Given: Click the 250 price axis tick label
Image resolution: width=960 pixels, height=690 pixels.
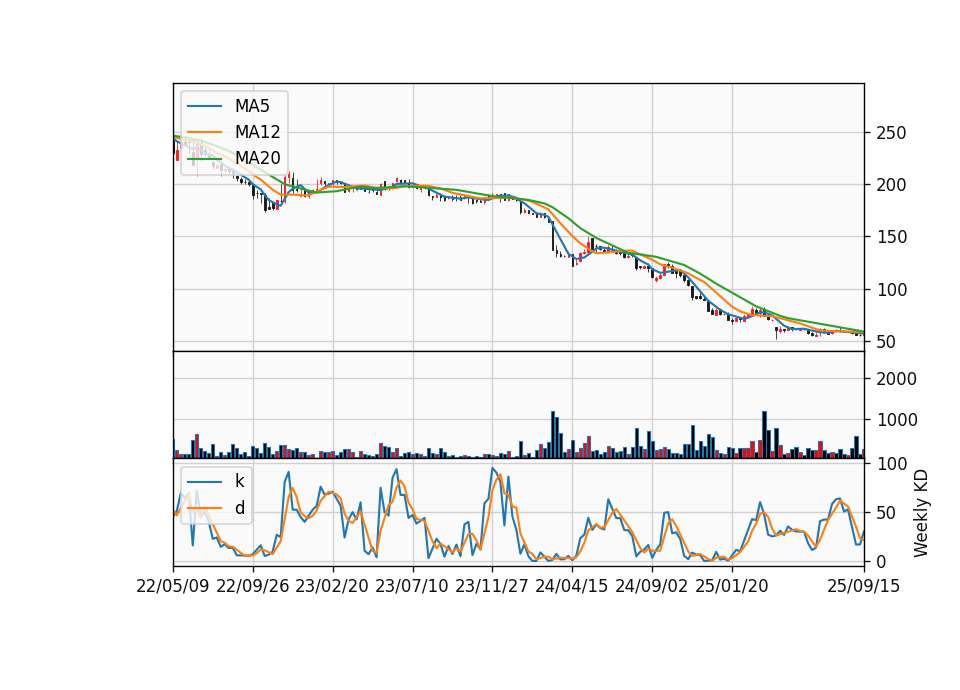Looking at the screenshot, I should click(x=891, y=133).
